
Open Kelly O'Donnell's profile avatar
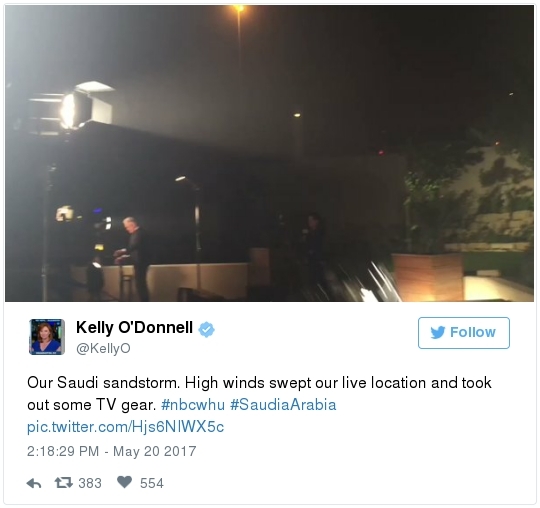pyautogui.click(x=47, y=336)
